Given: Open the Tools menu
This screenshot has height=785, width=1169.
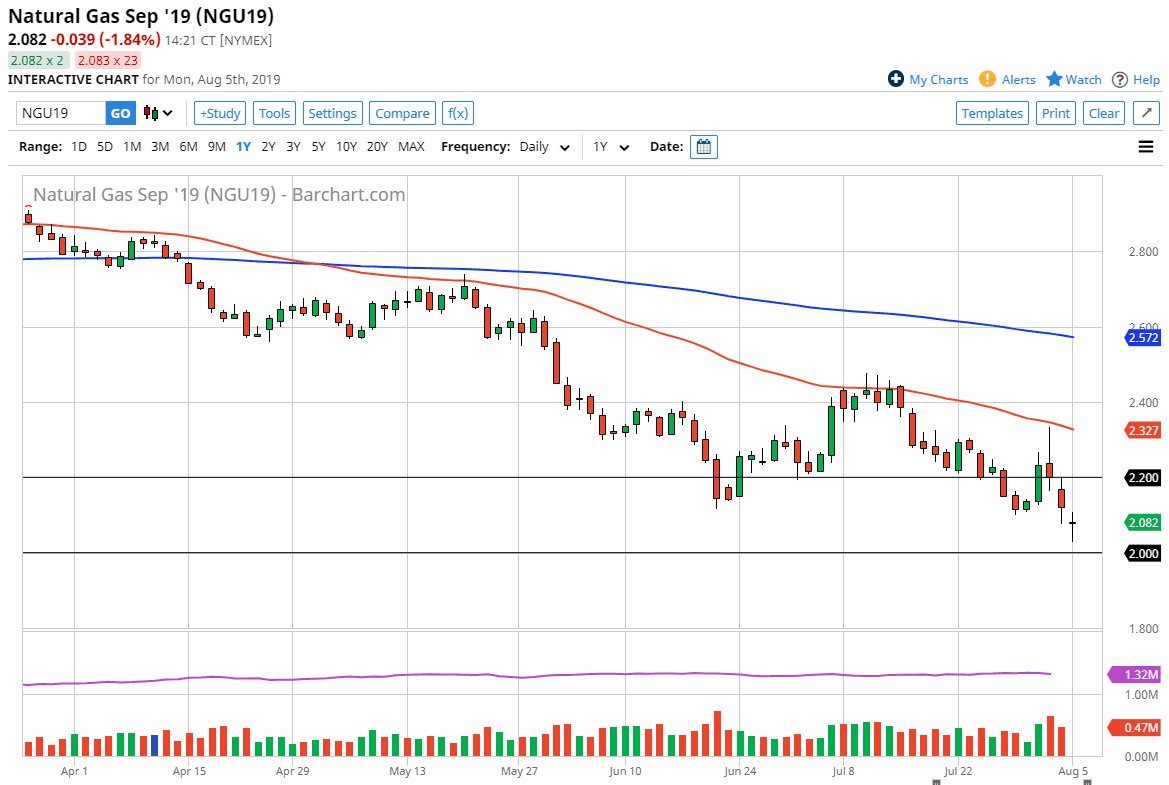Looking at the screenshot, I should 274,113.
